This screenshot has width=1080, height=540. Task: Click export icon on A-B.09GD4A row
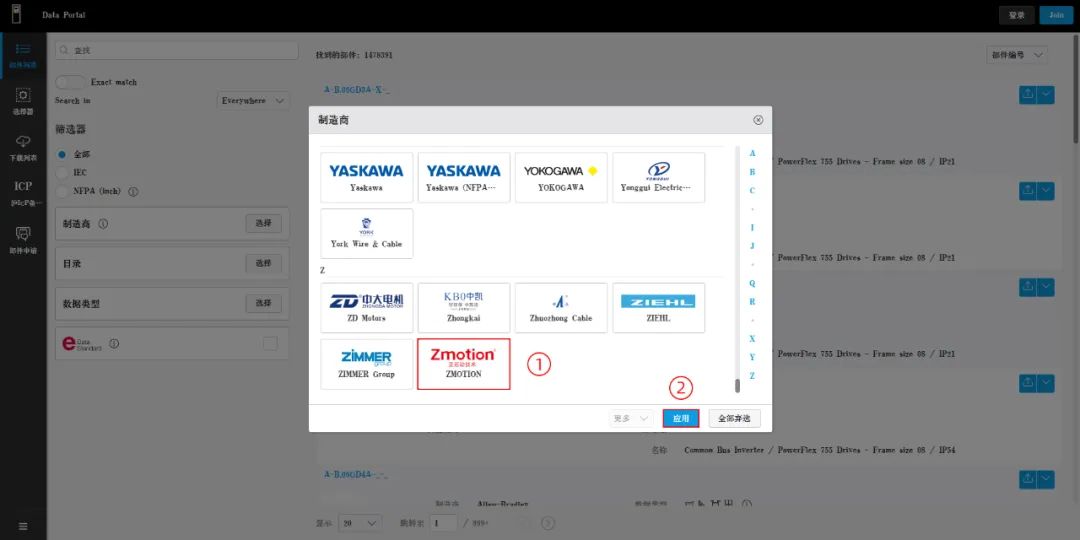coord(1028,479)
